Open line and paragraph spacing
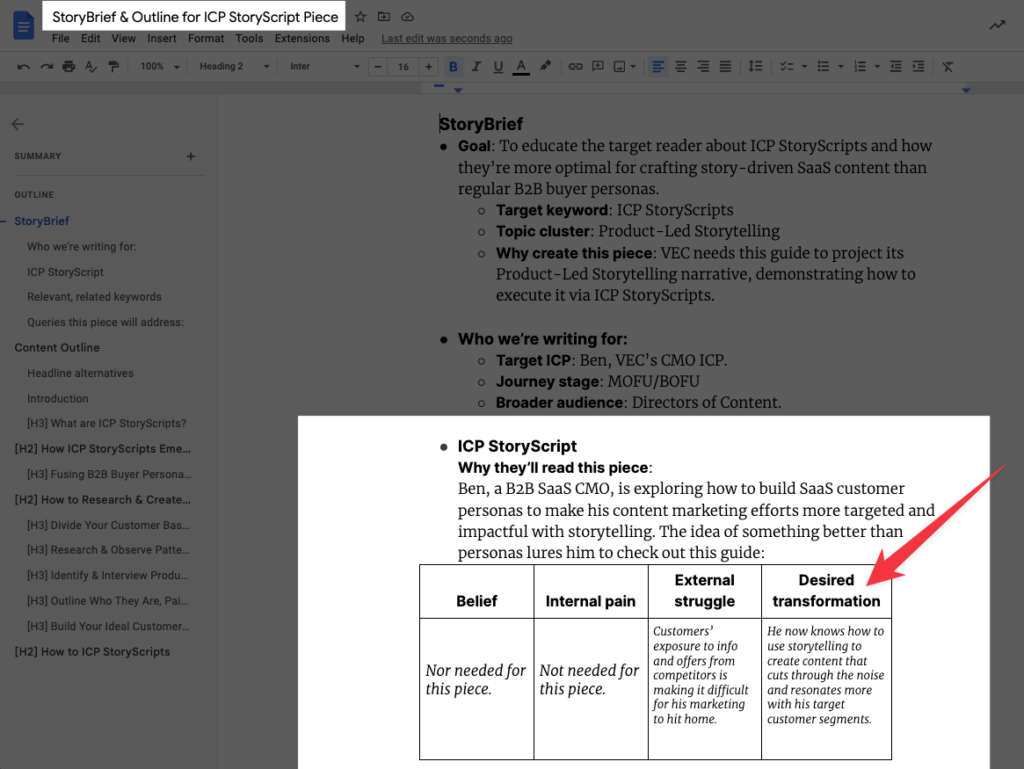The width and height of the screenshot is (1024, 769). click(755, 67)
